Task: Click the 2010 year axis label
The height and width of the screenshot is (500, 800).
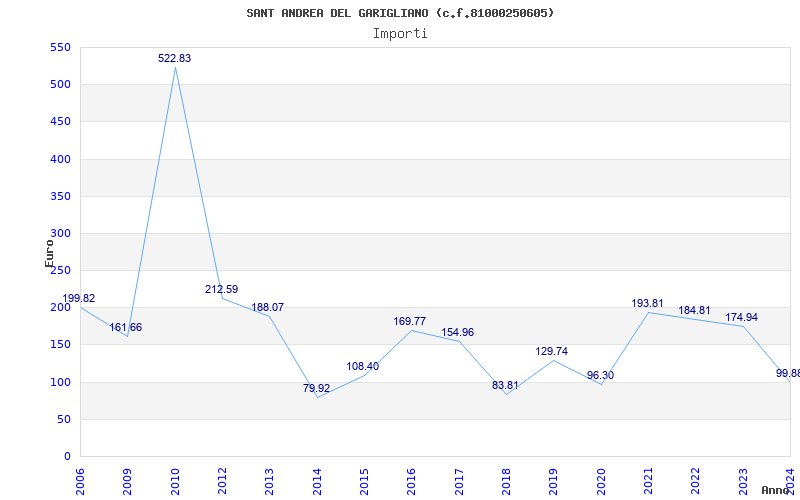Action: (175, 482)
